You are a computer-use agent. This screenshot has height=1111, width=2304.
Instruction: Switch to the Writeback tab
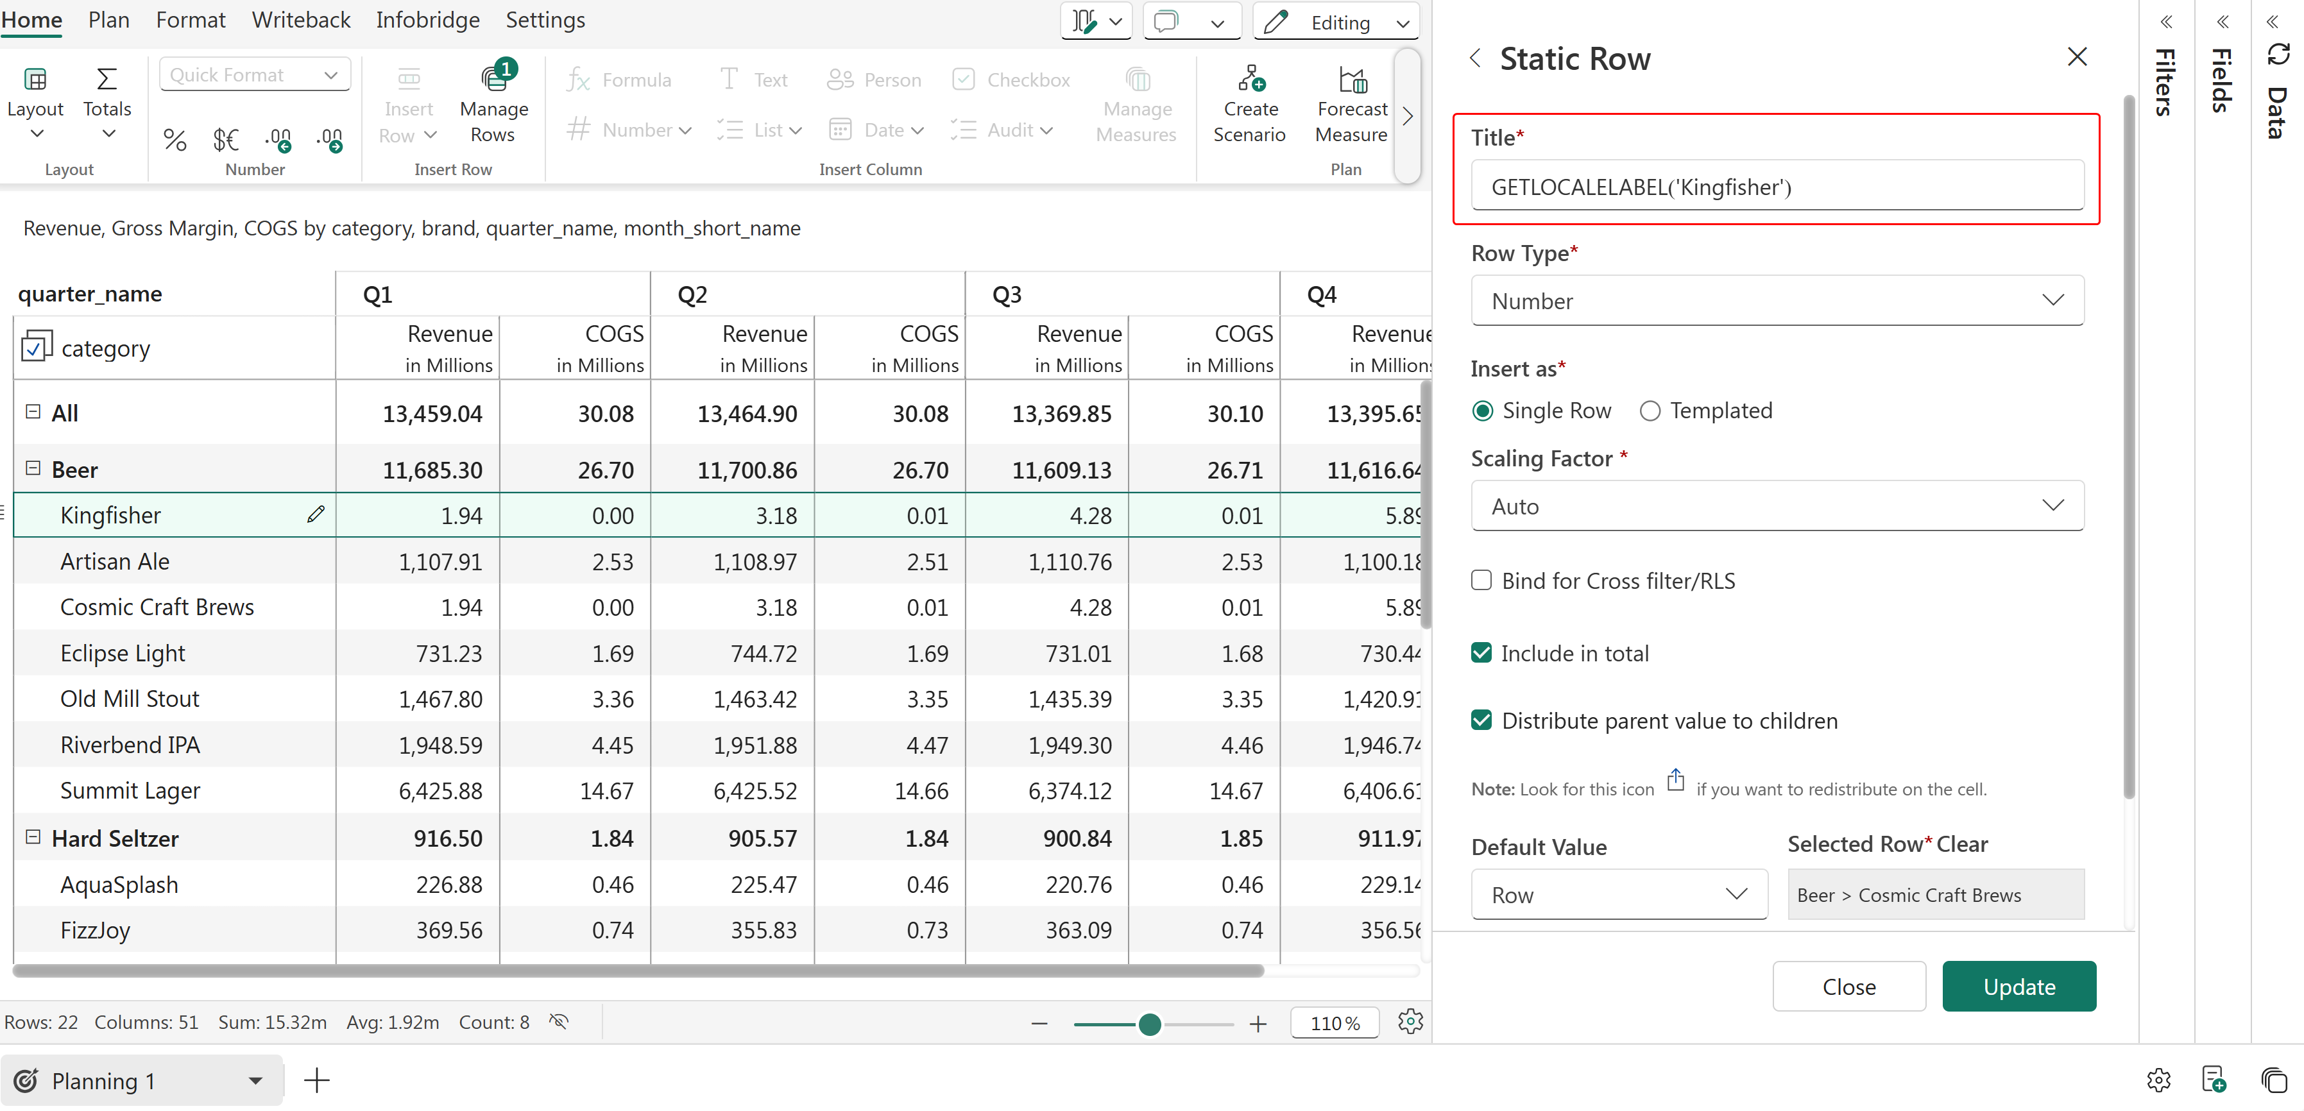click(301, 20)
